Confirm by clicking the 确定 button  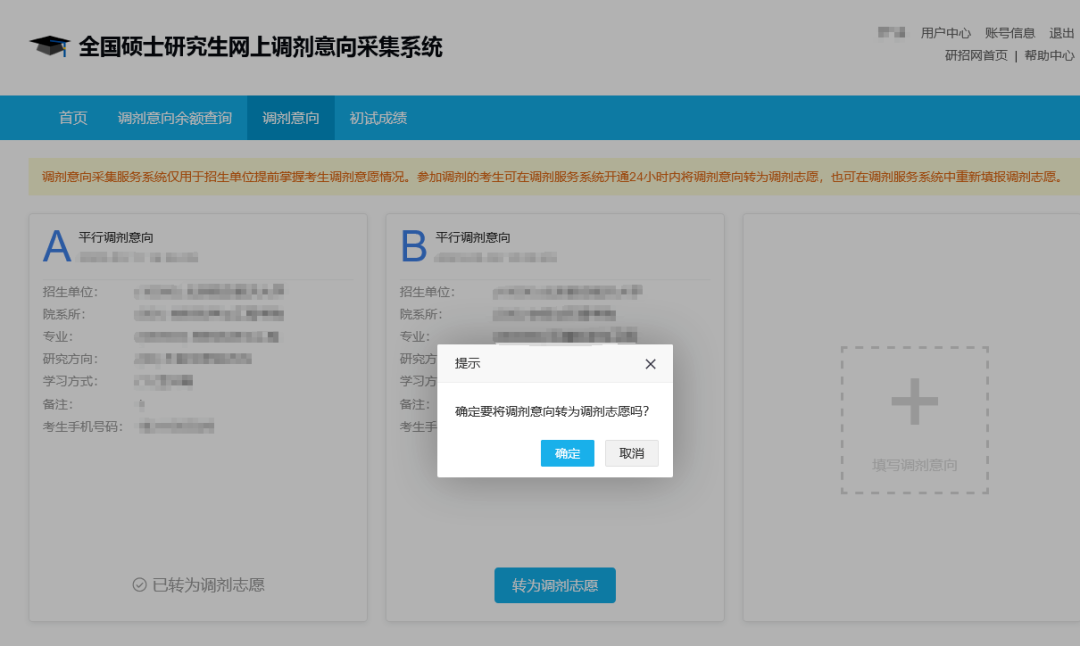point(567,453)
